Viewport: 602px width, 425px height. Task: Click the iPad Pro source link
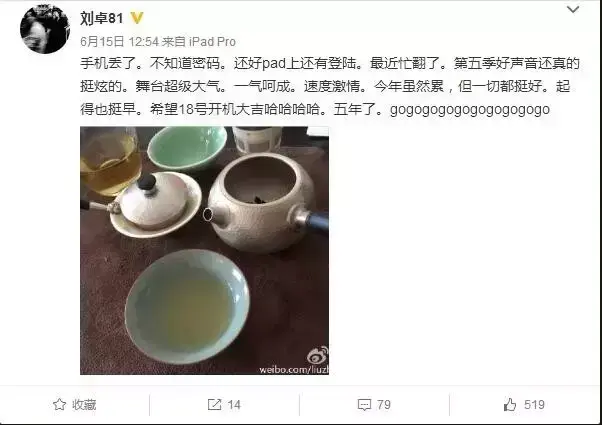[x=212, y=41]
